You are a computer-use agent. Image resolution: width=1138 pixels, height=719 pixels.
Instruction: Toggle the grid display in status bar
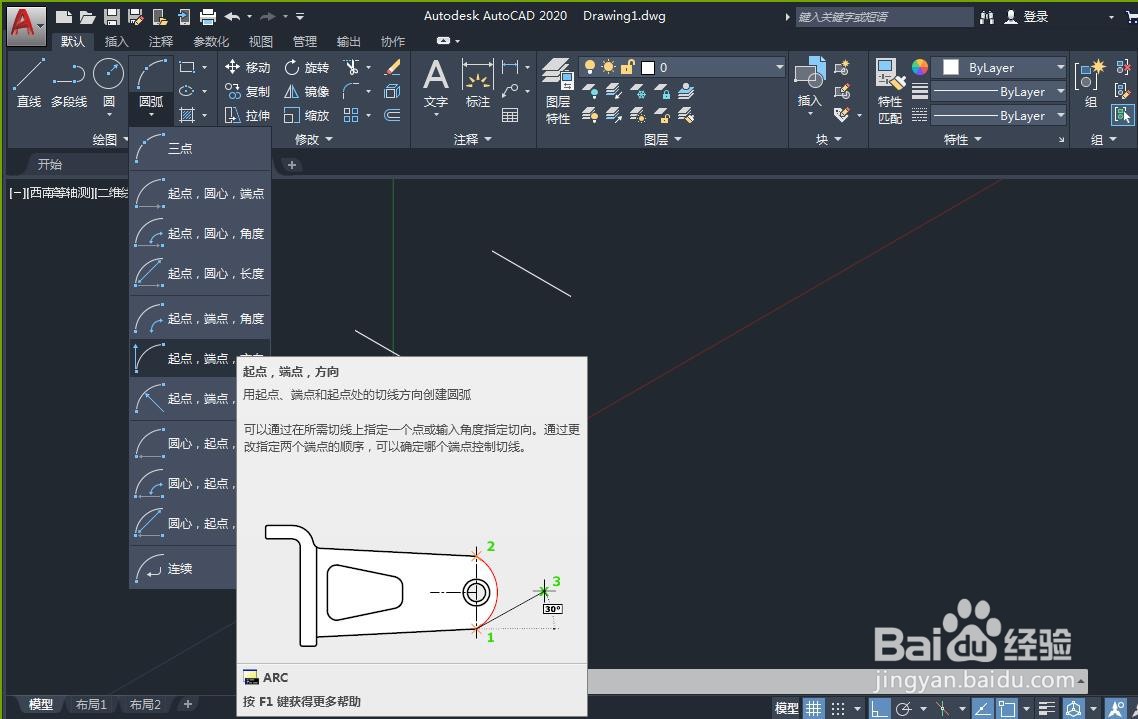tap(814, 708)
